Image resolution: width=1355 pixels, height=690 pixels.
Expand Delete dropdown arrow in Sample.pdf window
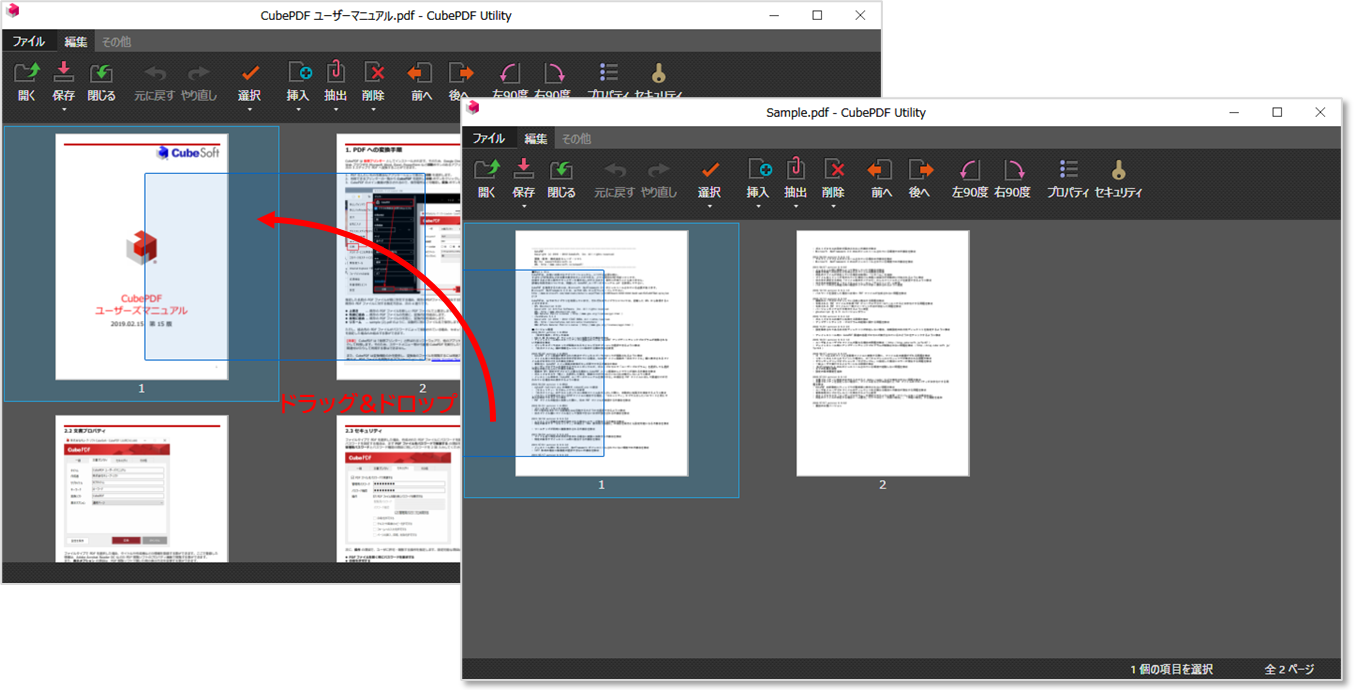[x=834, y=206]
